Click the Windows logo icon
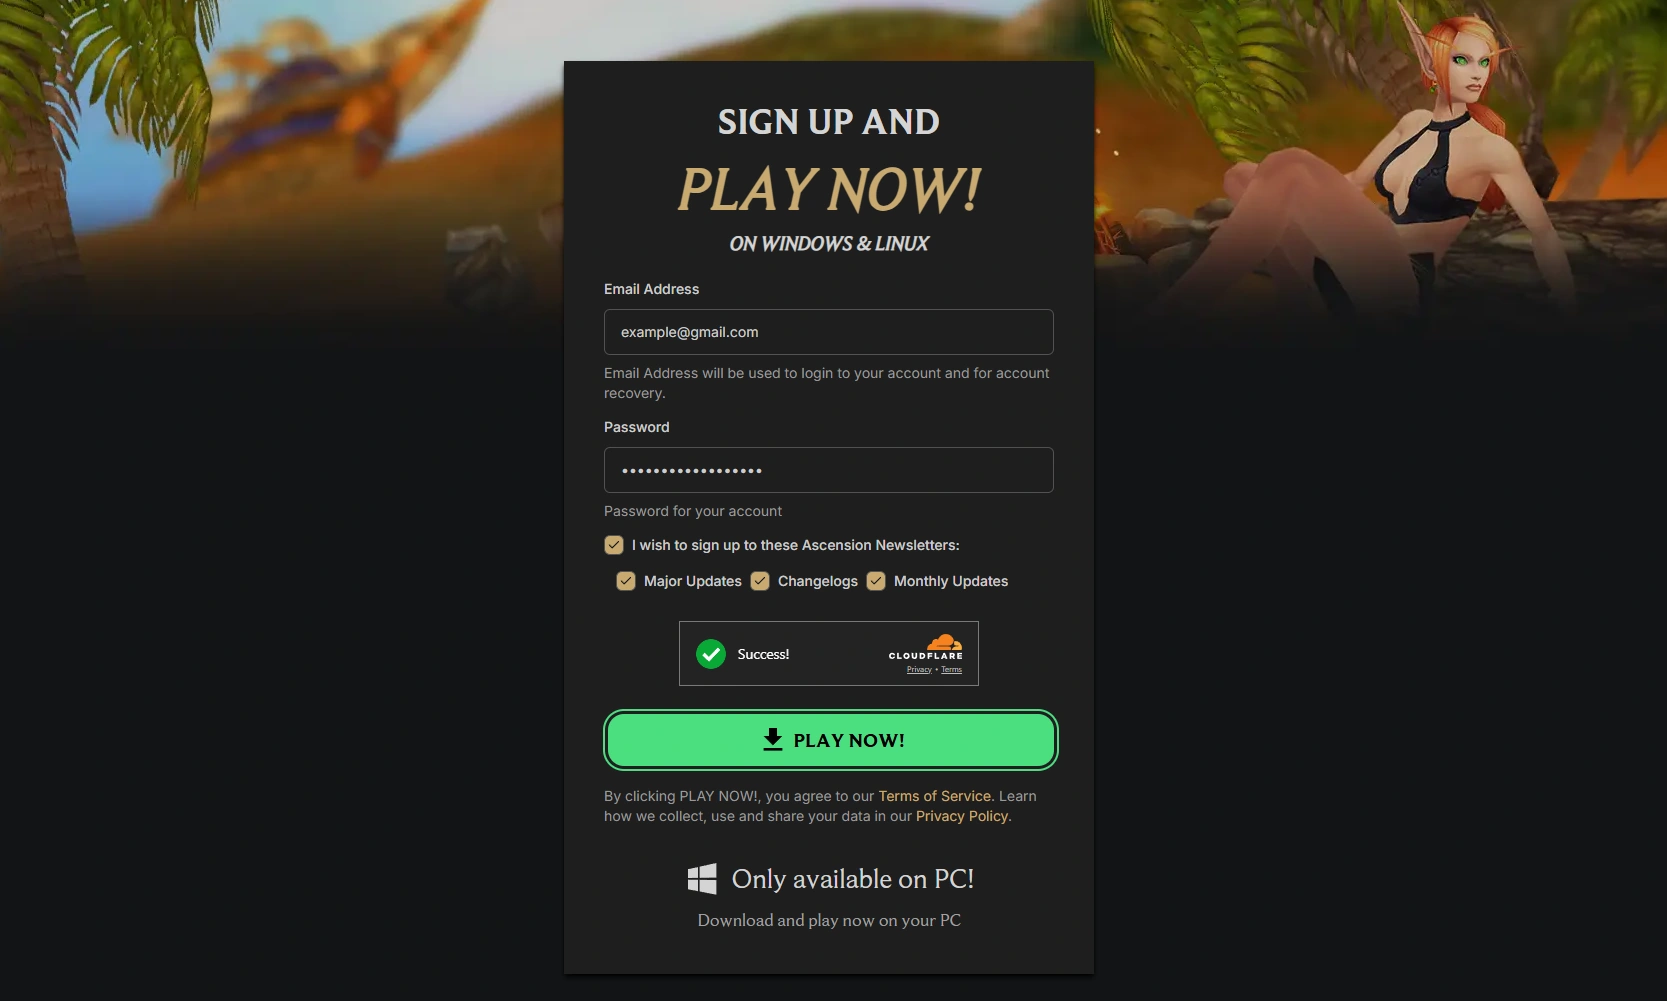The height and width of the screenshot is (1001, 1667). 702,879
